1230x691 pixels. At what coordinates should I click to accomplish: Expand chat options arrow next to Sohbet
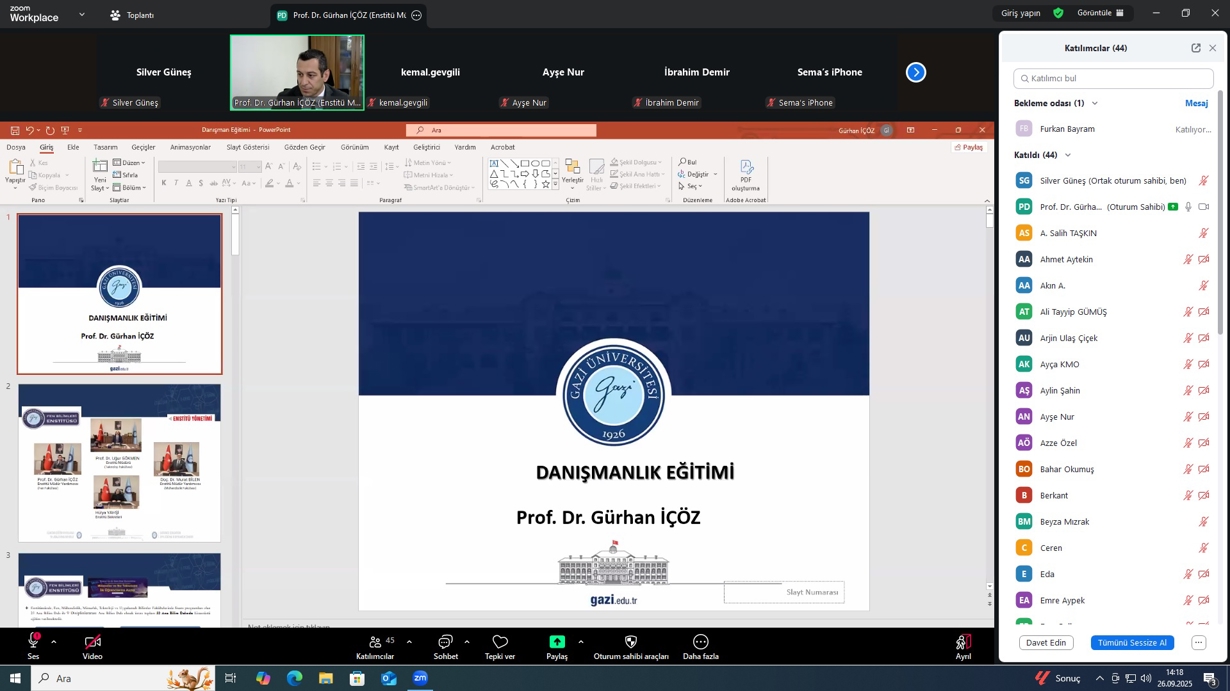click(x=467, y=642)
